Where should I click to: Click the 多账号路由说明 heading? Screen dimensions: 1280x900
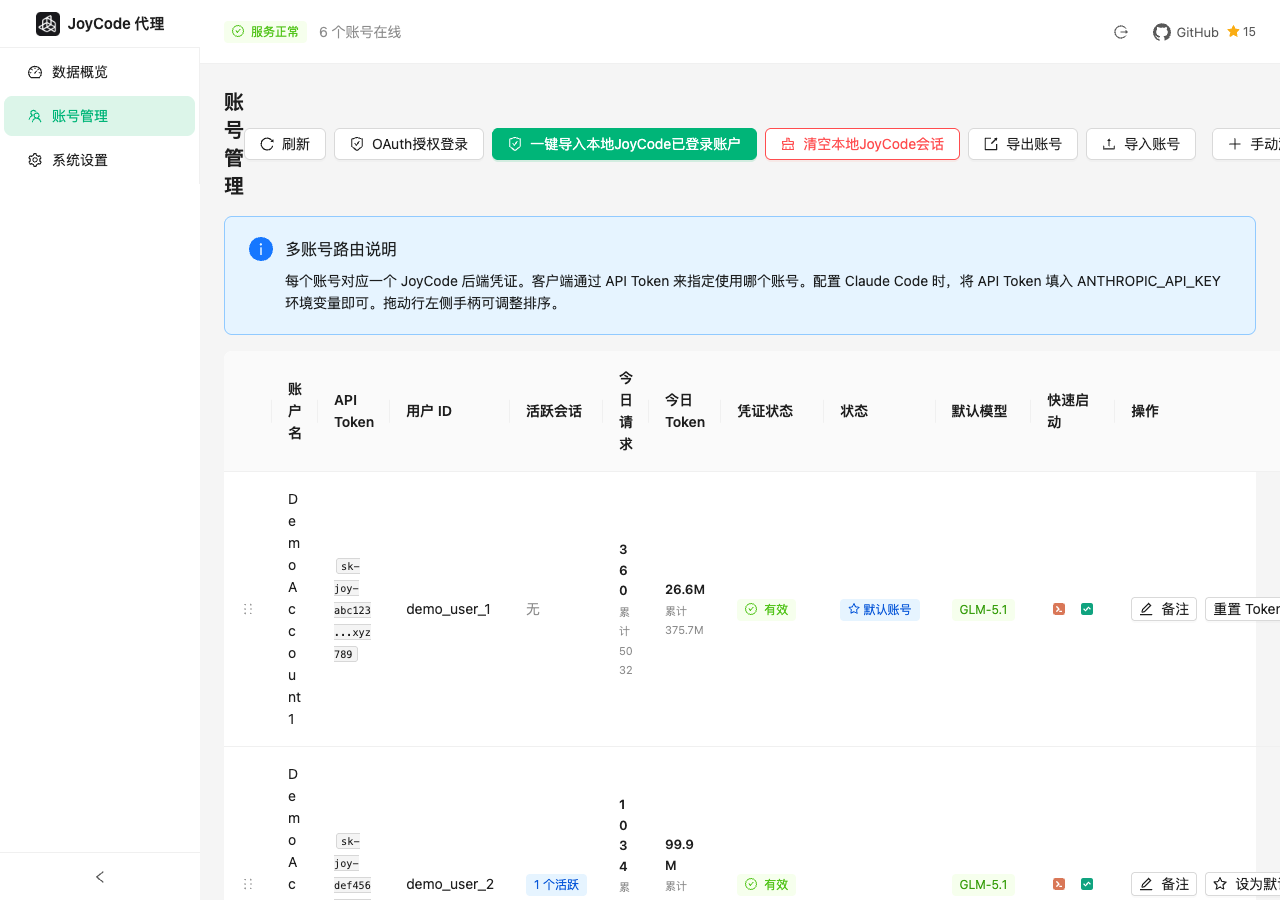pos(341,250)
